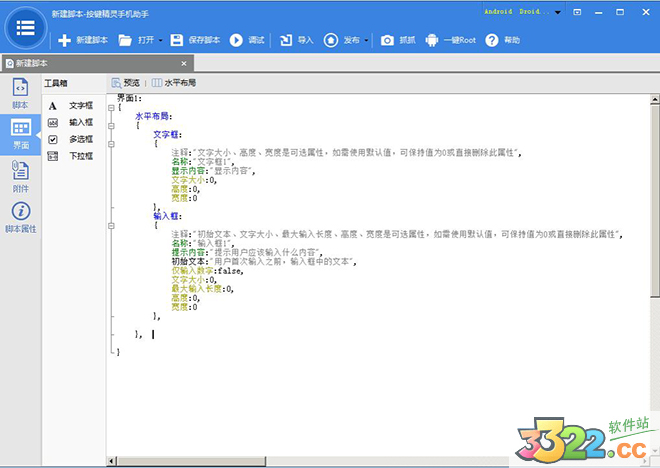Click 一键Root Android icon
The height and width of the screenshot is (468, 660).
click(x=431, y=41)
